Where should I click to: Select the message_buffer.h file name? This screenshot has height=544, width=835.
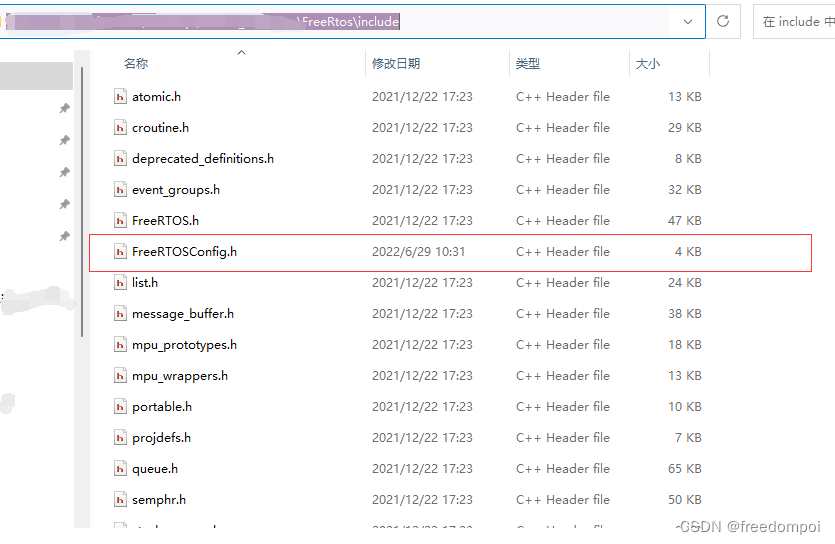(183, 314)
